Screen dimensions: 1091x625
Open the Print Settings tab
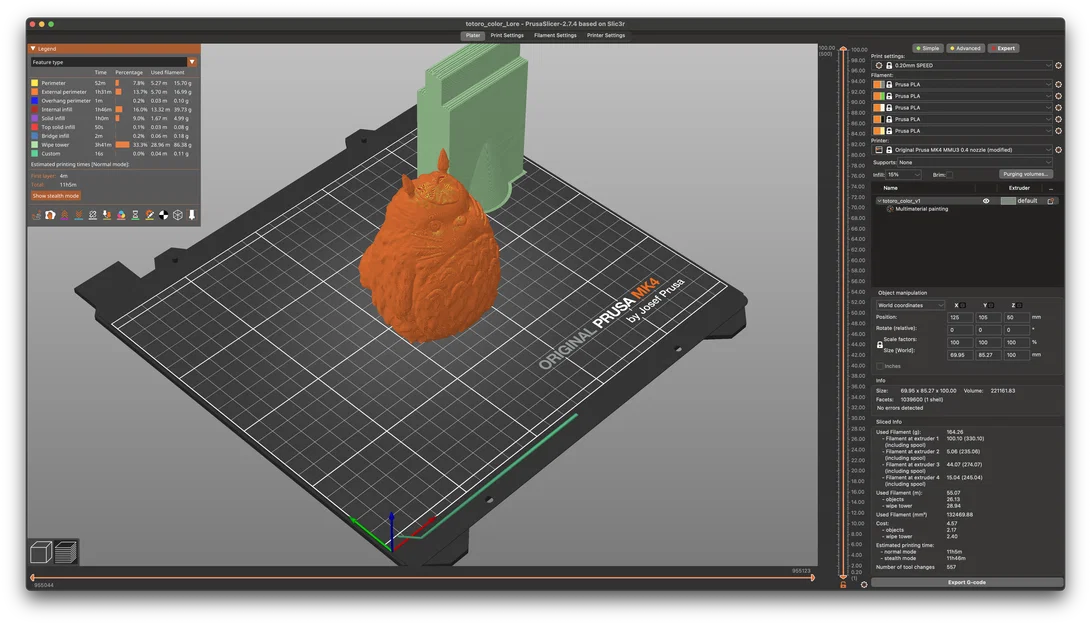click(507, 35)
